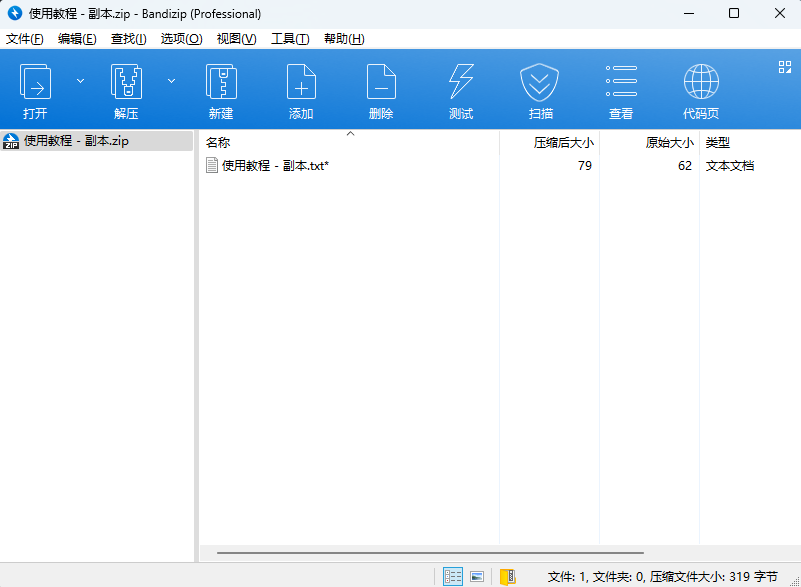Screen dimensions: 801x587
Task: Open the 视图(V) menu
Action: pyautogui.click(x=237, y=39)
